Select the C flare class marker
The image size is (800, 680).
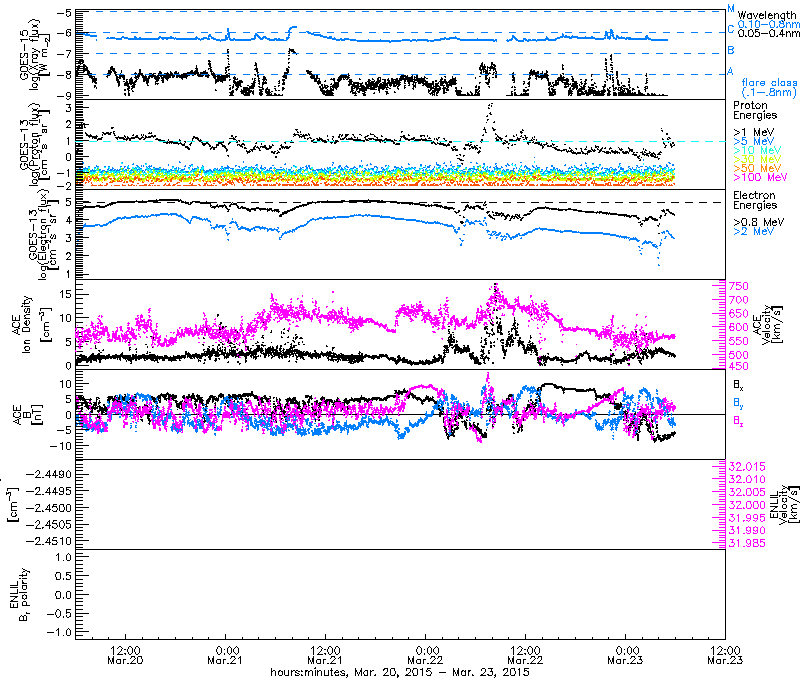(731, 29)
